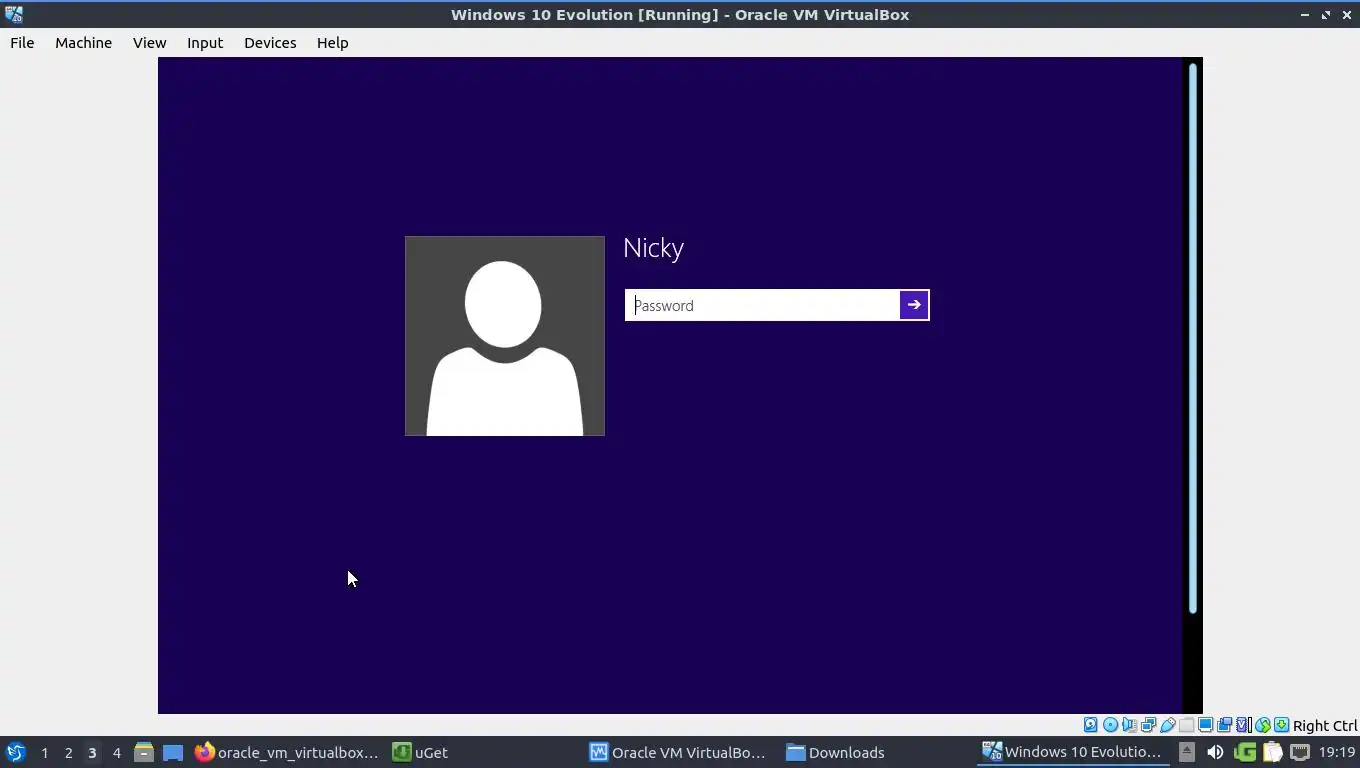
Task: Open the volume control speaker tray icon
Action: [x=1215, y=752]
